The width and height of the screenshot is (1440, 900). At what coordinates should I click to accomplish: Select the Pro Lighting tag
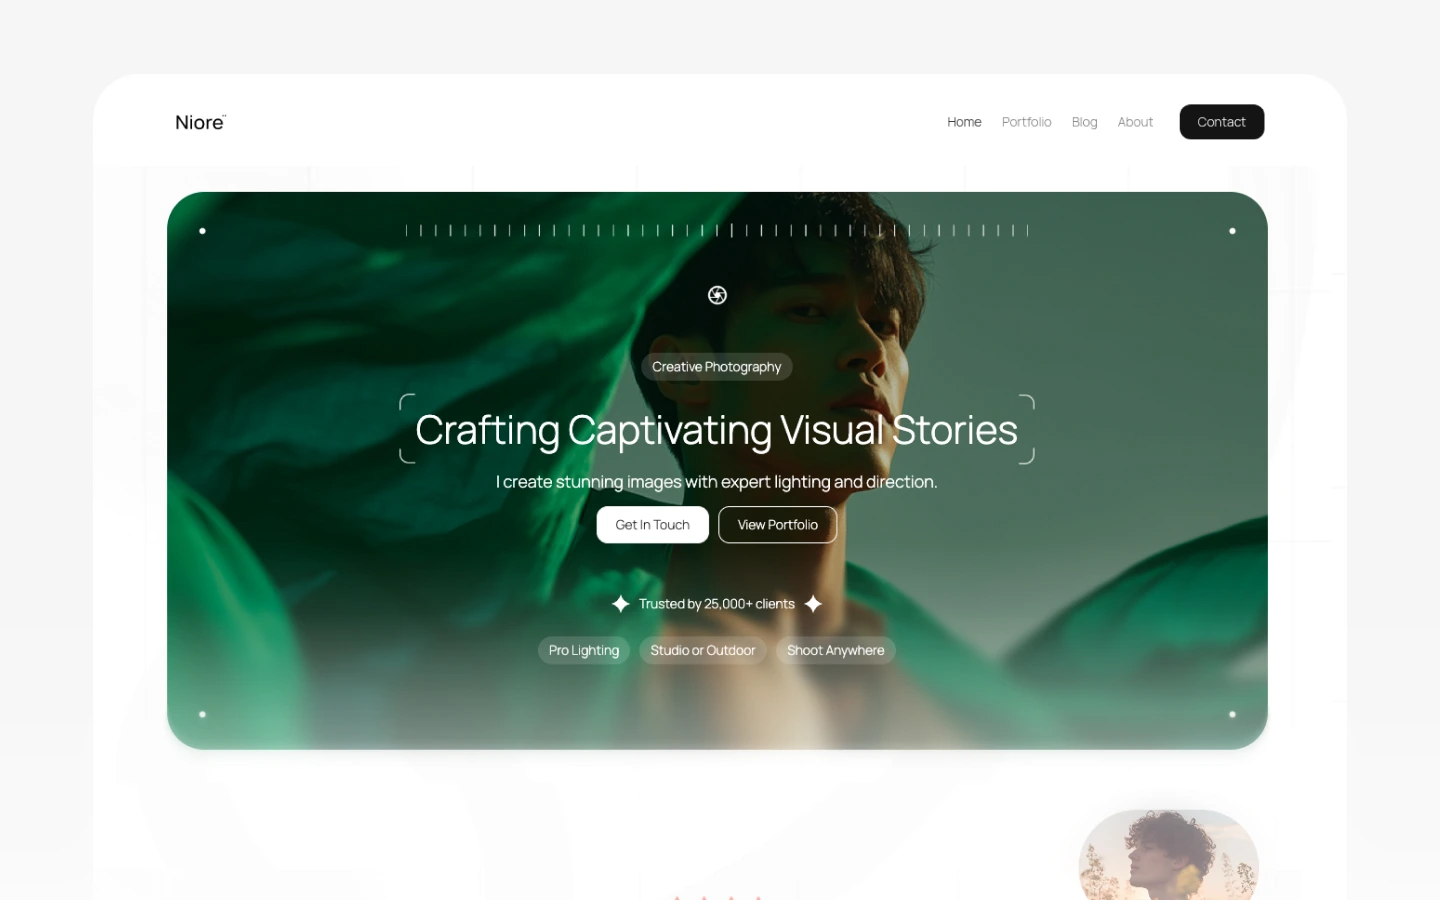pyautogui.click(x=584, y=650)
